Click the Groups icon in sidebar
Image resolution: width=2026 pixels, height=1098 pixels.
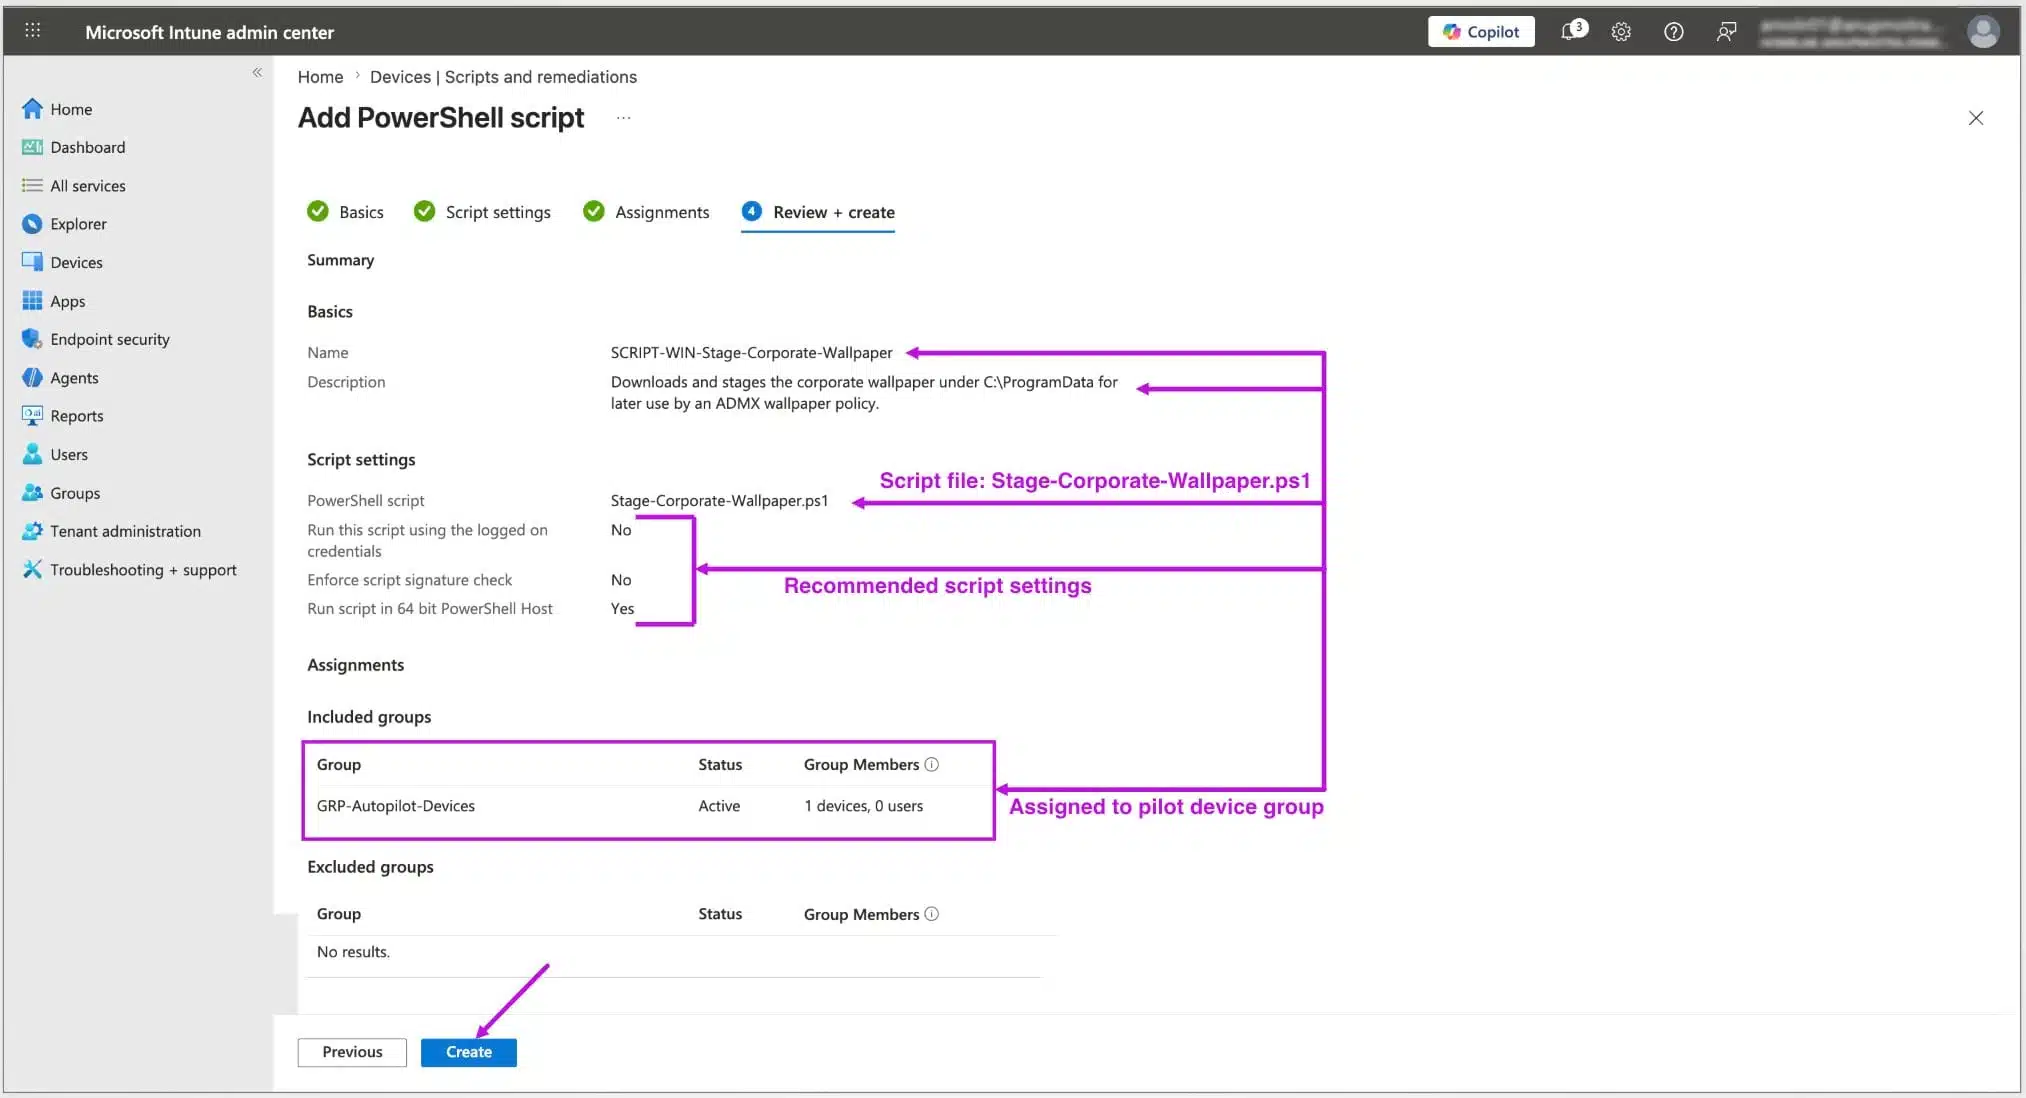(x=32, y=493)
